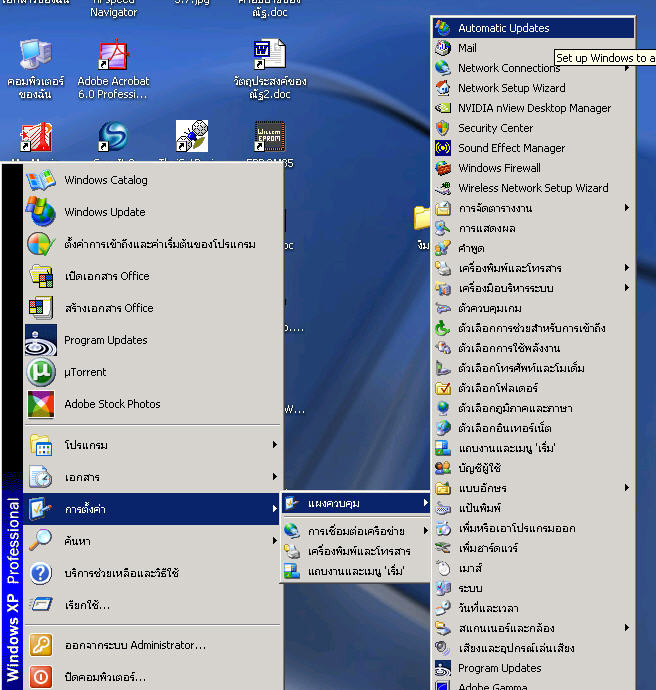Expand the การจัดตารางงาน submenu arrow
This screenshot has width=656, height=690.
627,208
